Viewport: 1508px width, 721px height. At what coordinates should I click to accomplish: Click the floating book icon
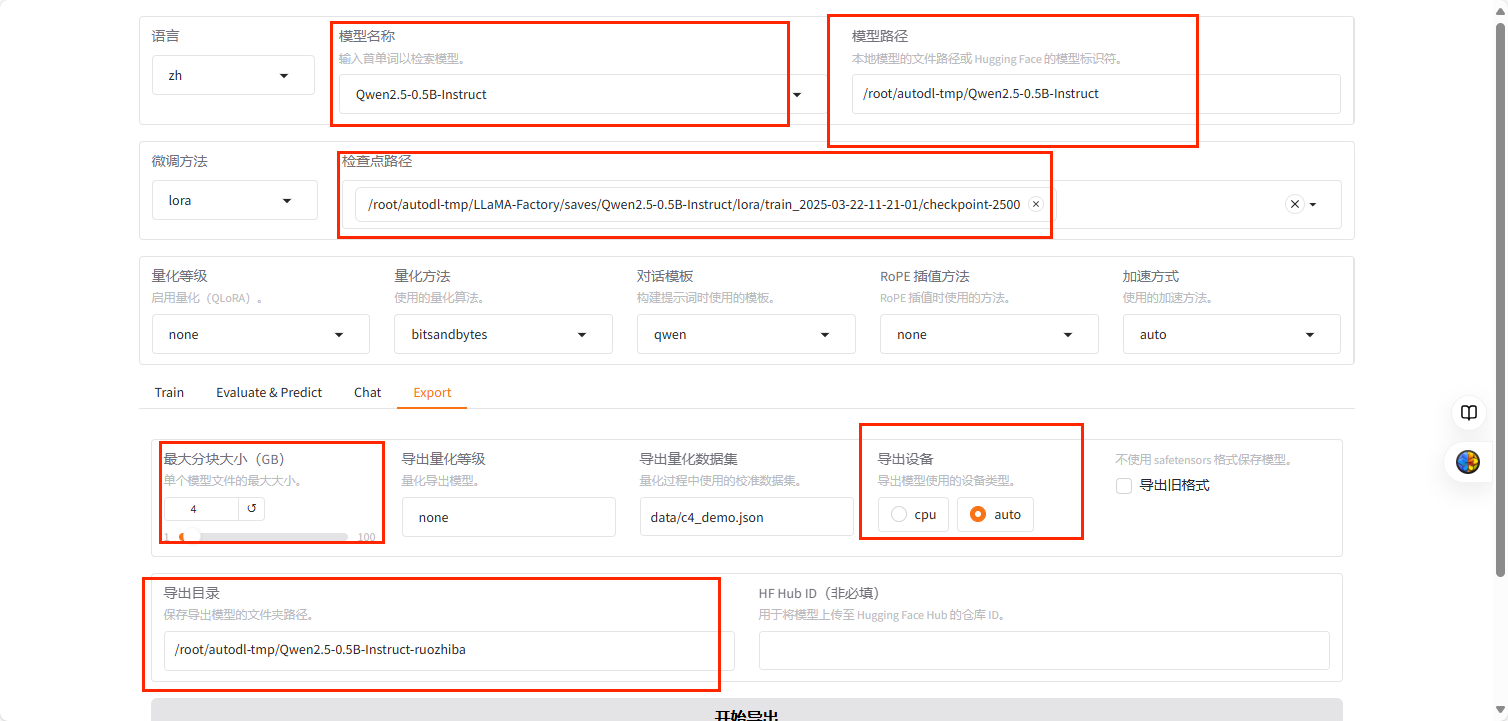coord(1468,413)
